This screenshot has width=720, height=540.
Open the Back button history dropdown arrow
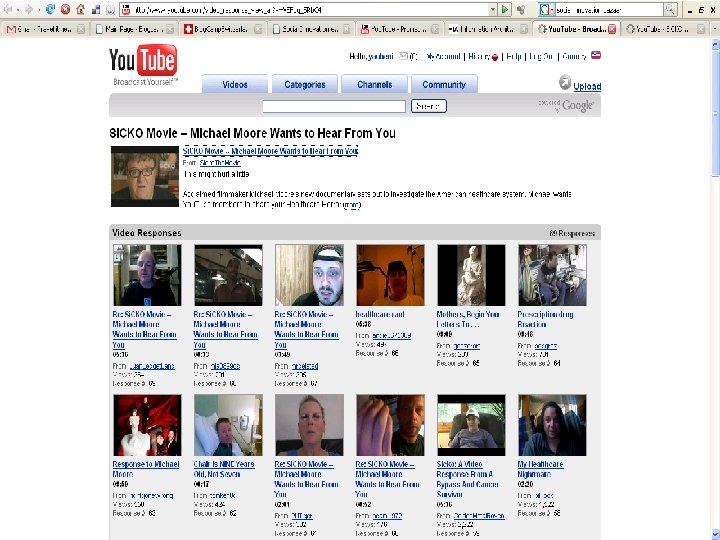pyautogui.click(x=17, y=9)
